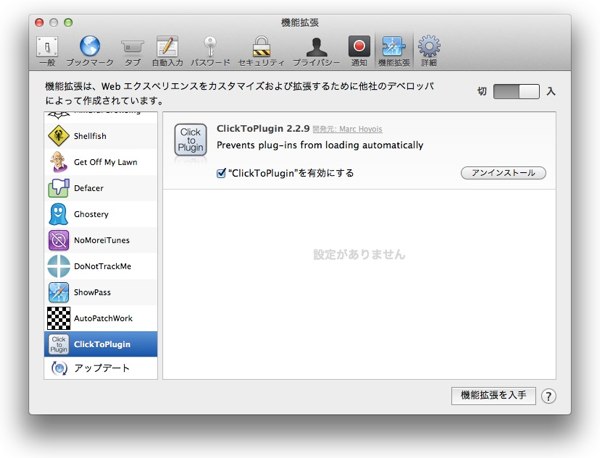Click the アンインストール (Uninstall) button

click(x=503, y=173)
